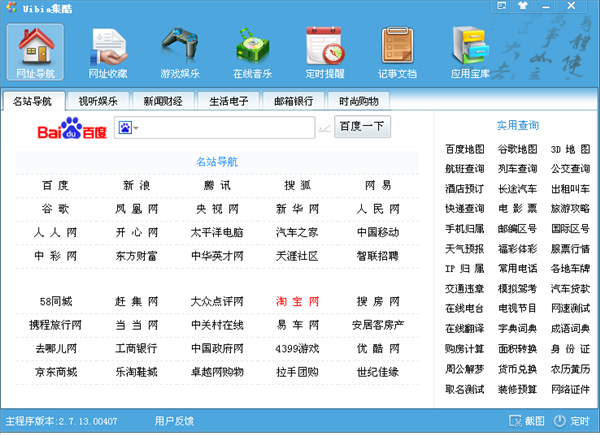Open the 百度地图 query link

(x=465, y=149)
